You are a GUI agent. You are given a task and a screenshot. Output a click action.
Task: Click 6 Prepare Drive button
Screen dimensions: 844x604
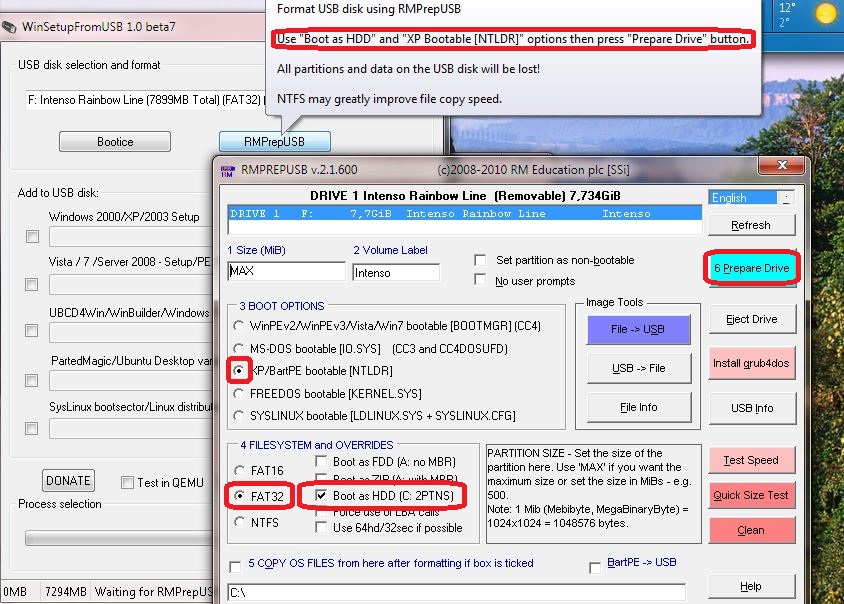pyautogui.click(x=751, y=268)
